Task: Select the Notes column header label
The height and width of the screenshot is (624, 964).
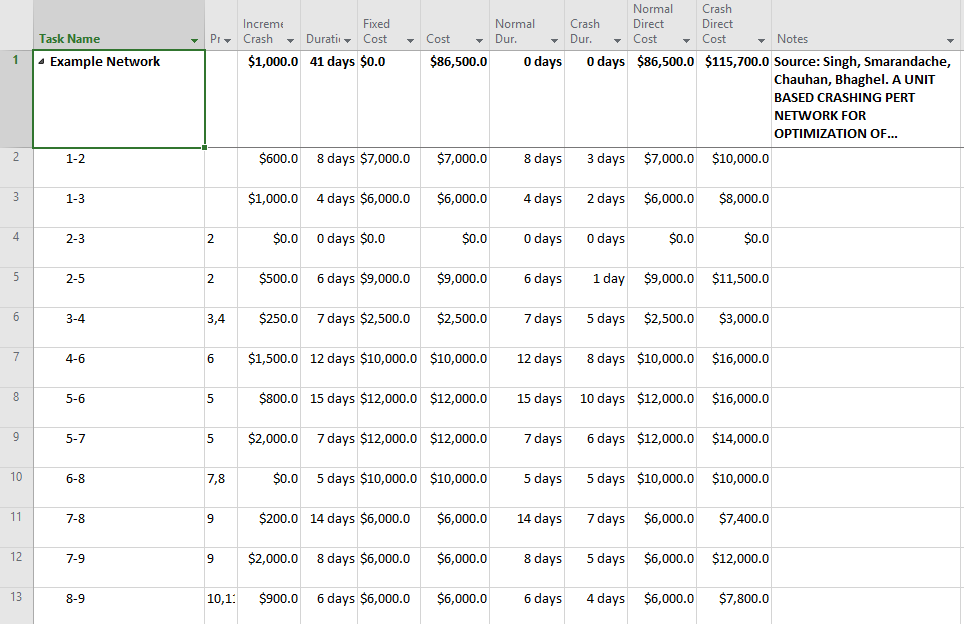Action: click(792, 39)
